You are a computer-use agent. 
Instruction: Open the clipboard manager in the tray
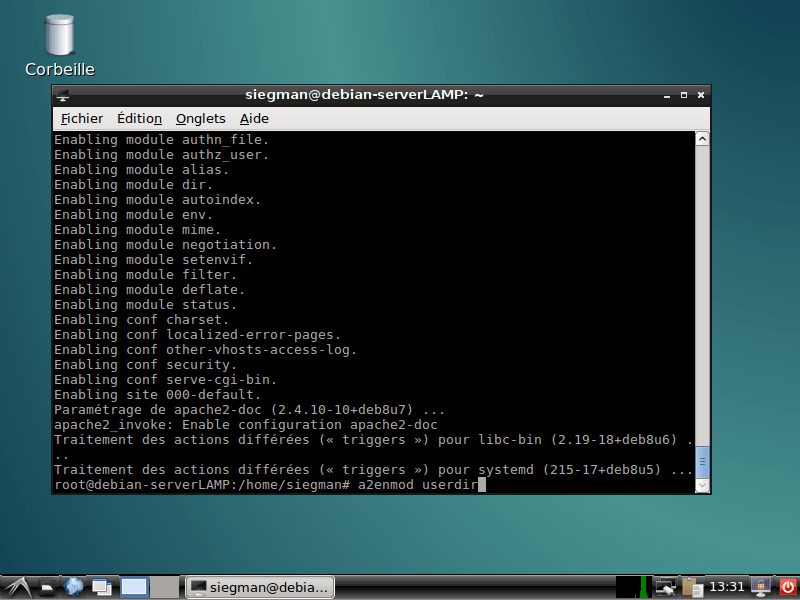(691, 586)
